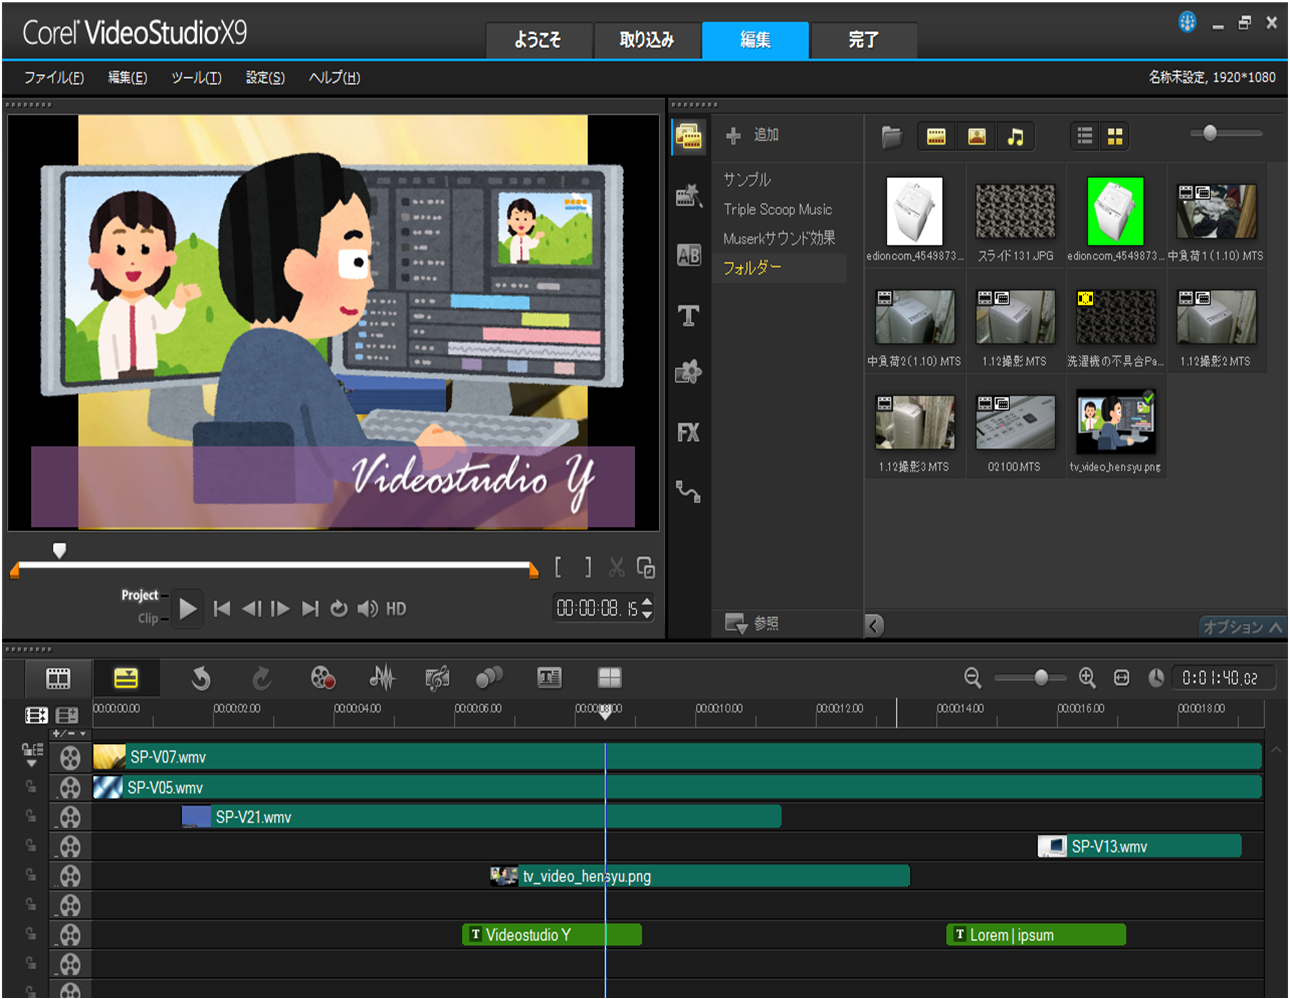Viewport: 1290px width, 999px height.
Task: Set mark-in with the left bracket
Action: (558, 568)
